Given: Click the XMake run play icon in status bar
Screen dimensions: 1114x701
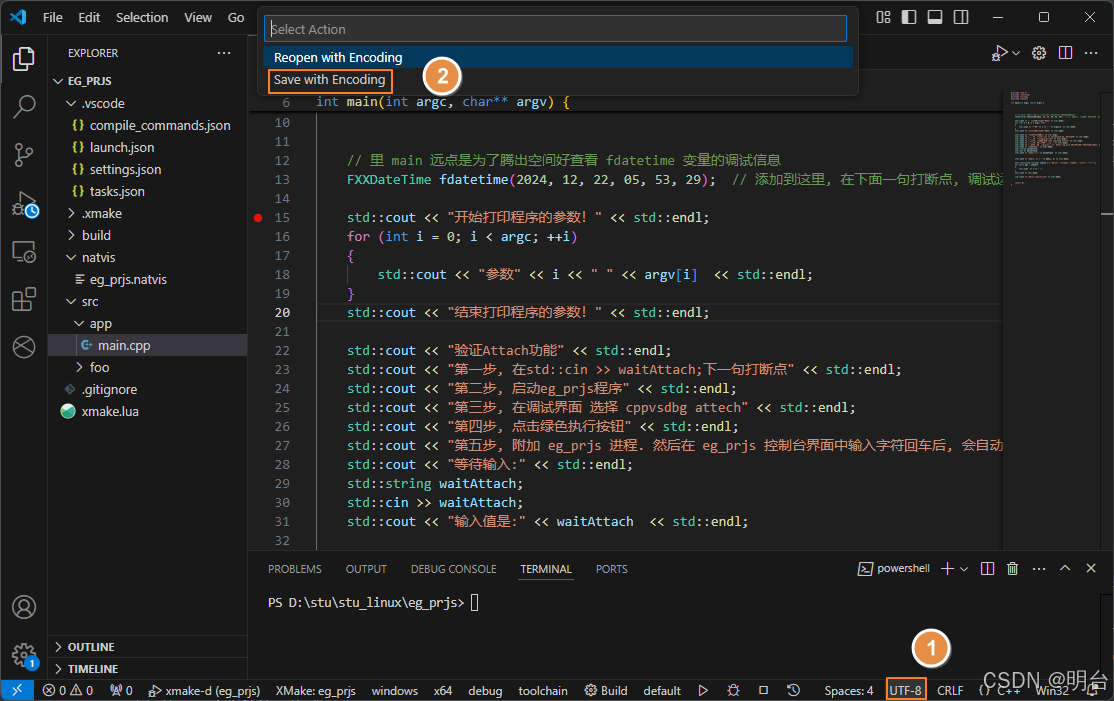Looking at the screenshot, I should tap(703, 690).
